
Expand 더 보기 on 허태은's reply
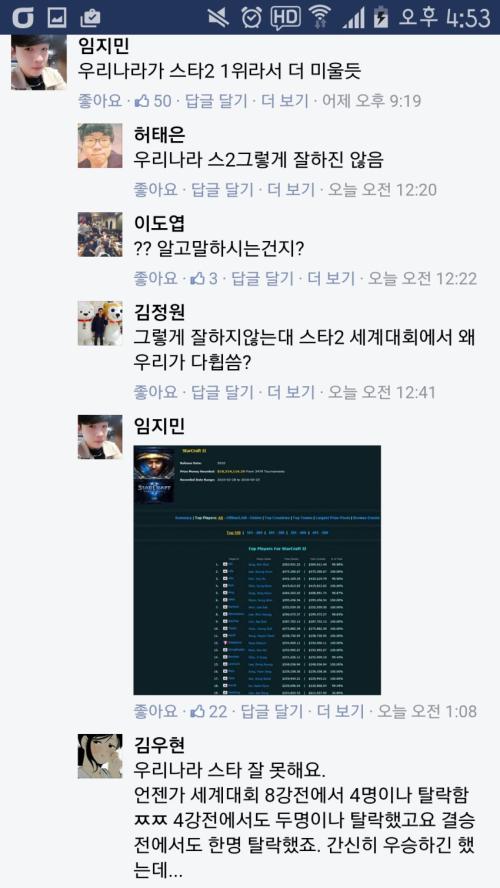tap(293, 190)
